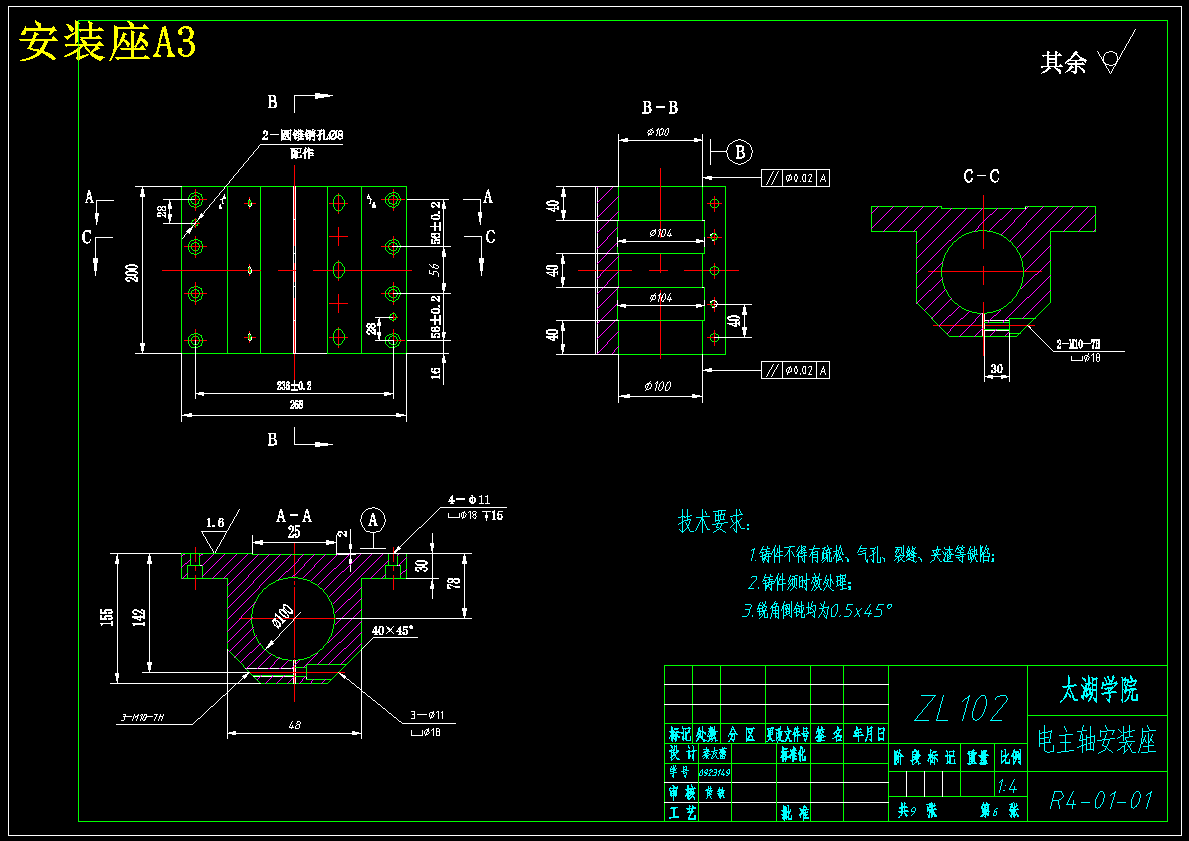Select the scale value "1:4"

[x=1008, y=786]
